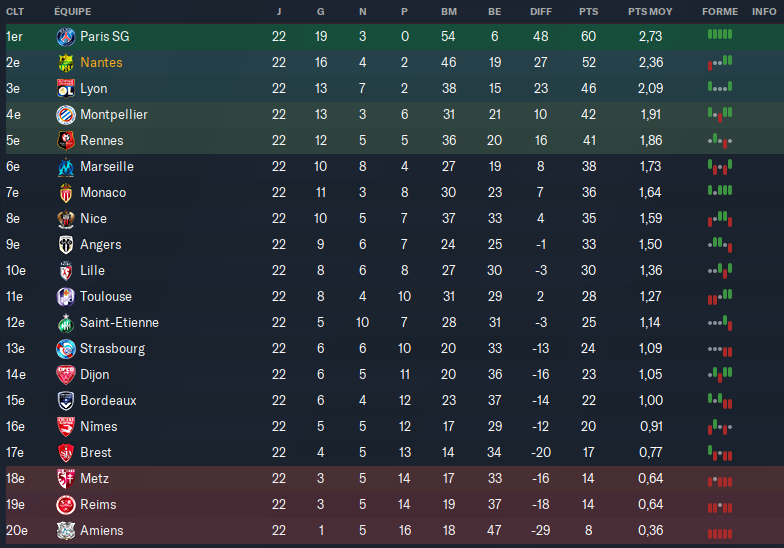Sort table by PTS column header
The image size is (784, 548).
(x=588, y=12)
